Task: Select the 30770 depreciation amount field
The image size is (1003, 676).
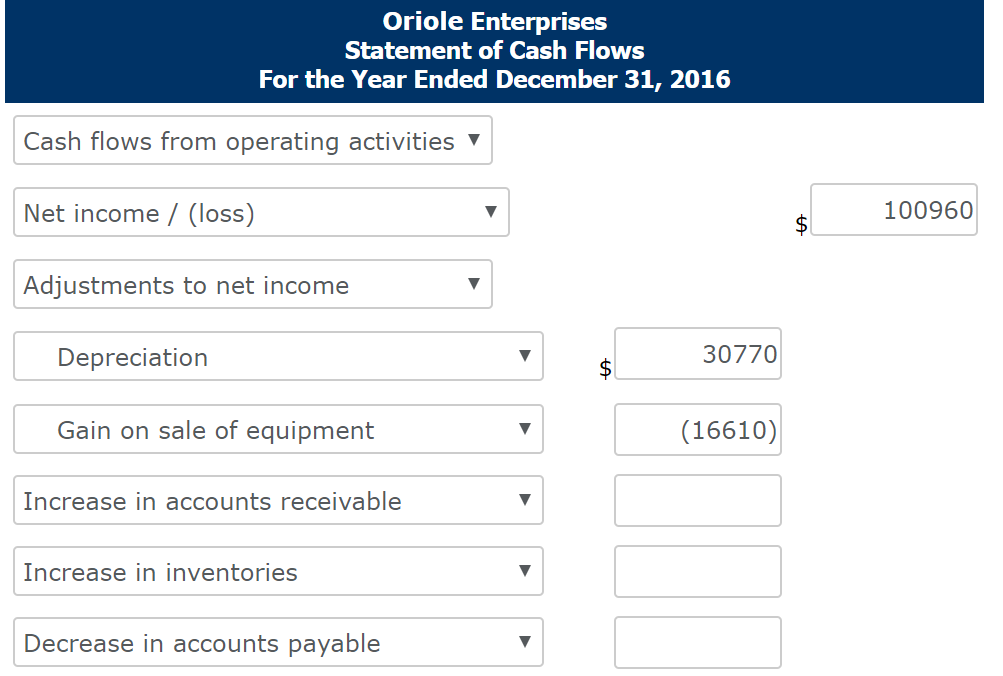Action: [x=697, y=353]
